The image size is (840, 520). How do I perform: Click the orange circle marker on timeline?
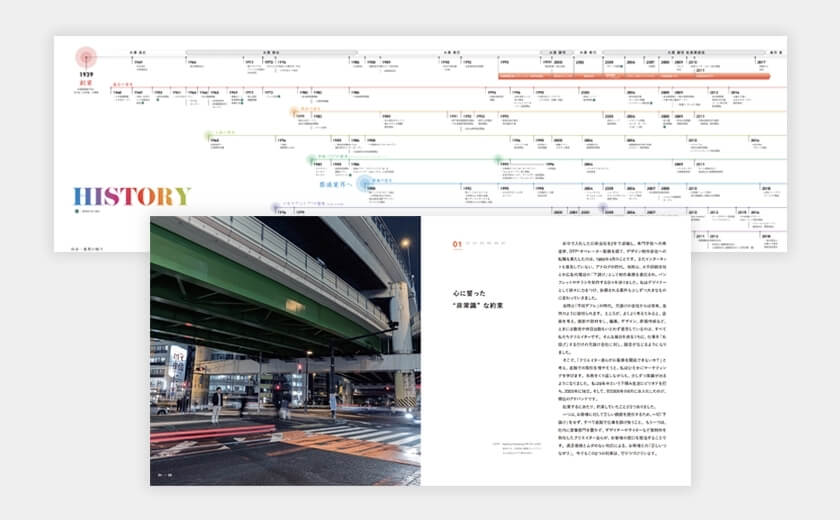[x=294, y=112]
